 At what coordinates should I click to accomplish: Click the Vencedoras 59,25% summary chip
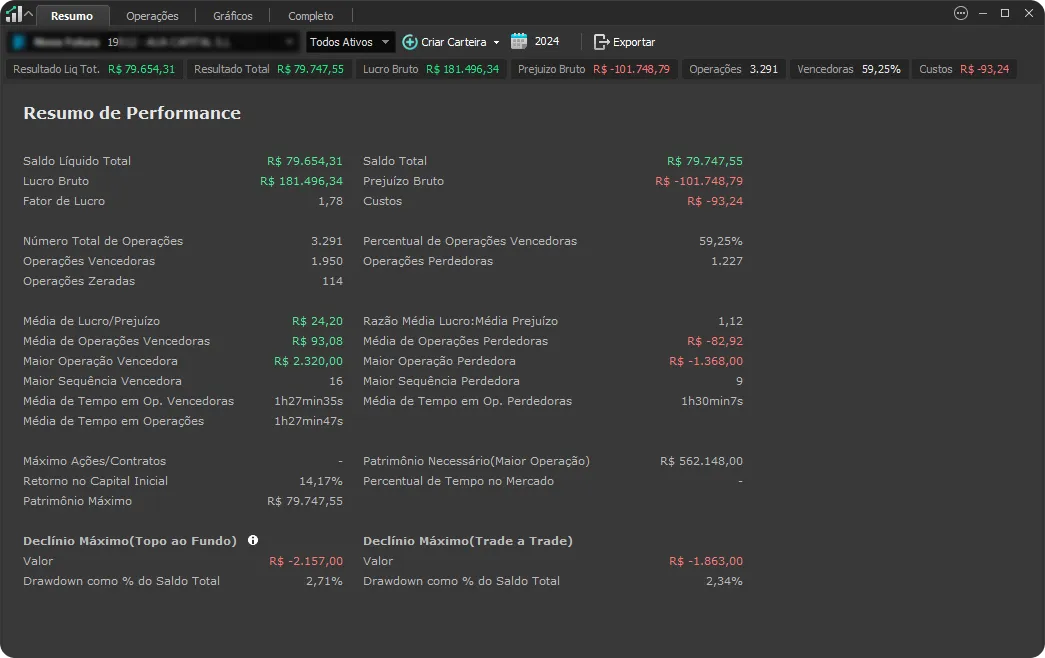pyautogui.click(x=848, y=69)
